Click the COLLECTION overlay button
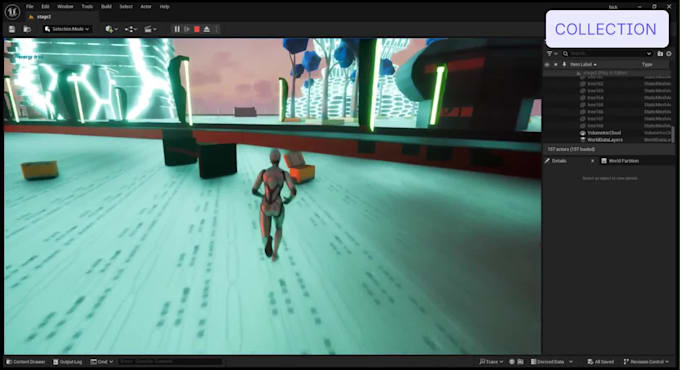The width and height of the screenshot is (680, 370). pyautogui.click(x=607, y=29)
